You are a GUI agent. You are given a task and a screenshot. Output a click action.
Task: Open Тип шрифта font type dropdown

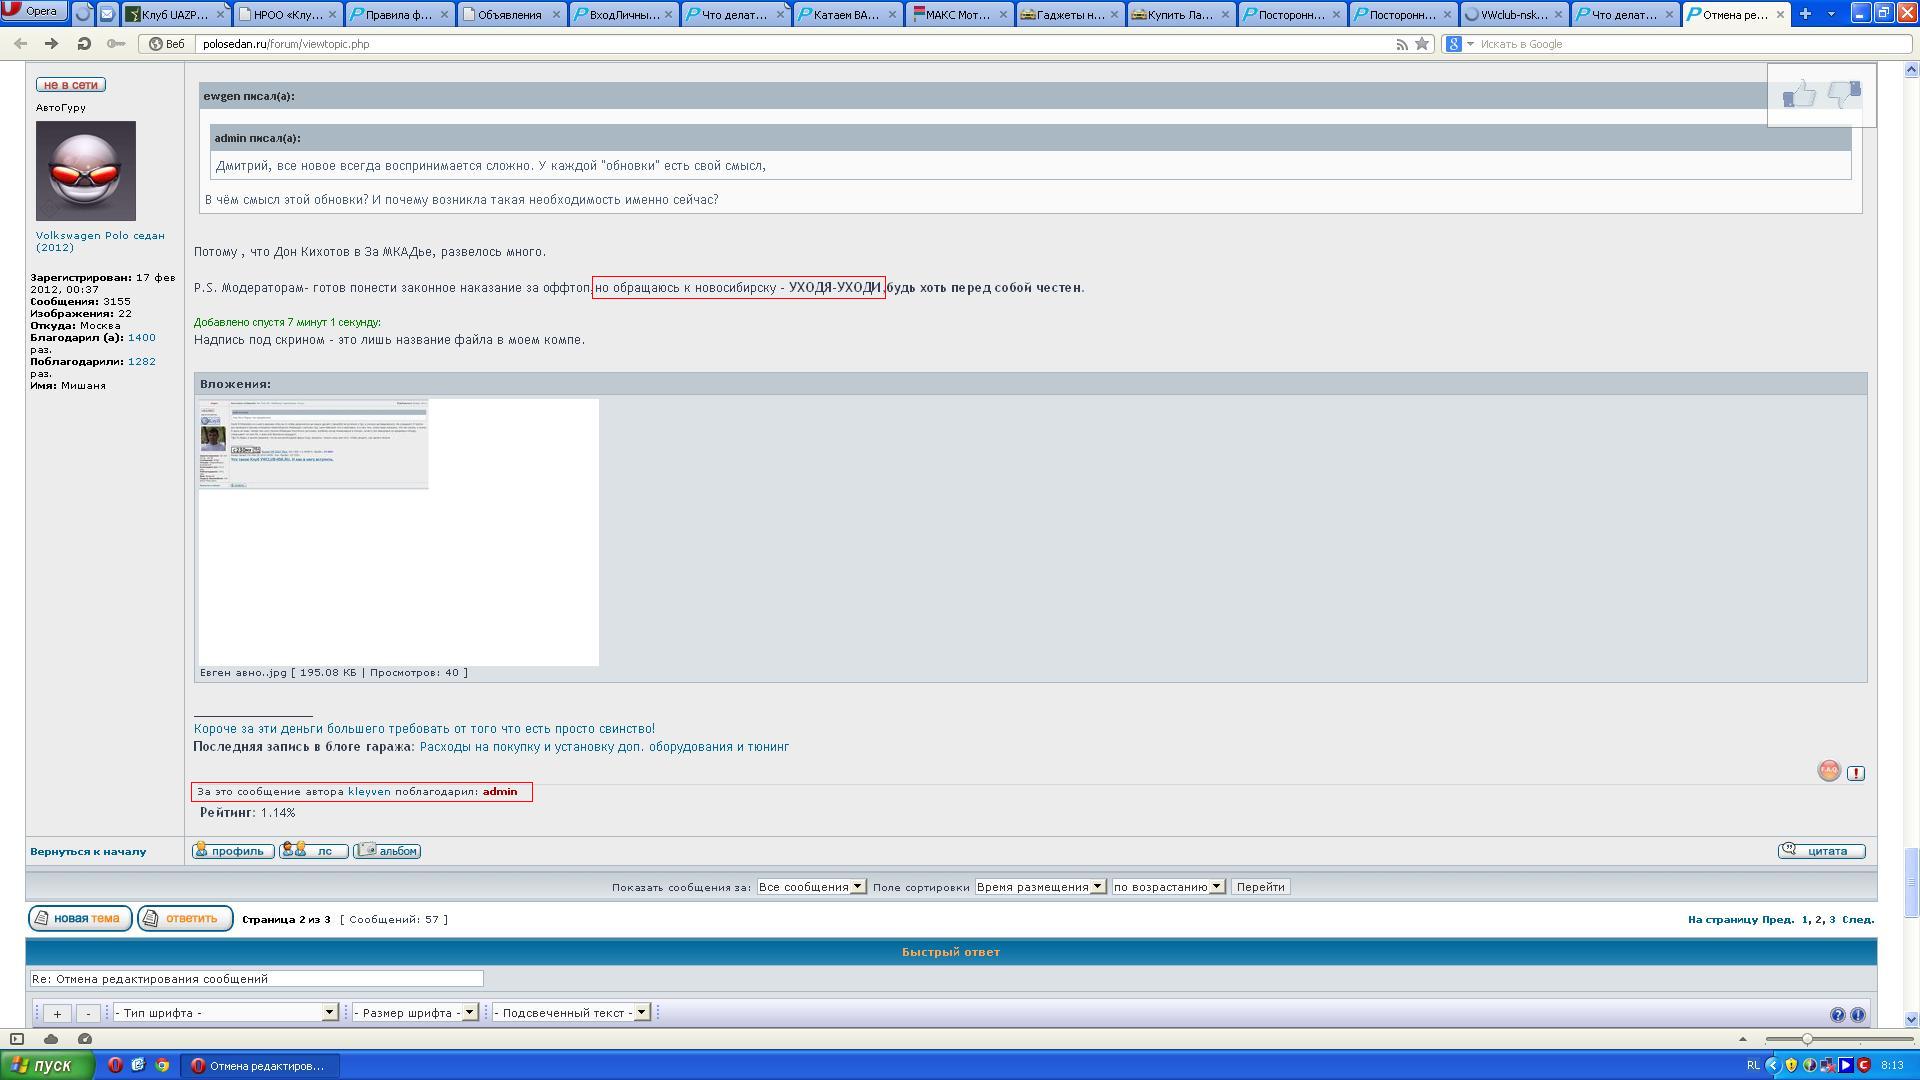click(225, 1013)
